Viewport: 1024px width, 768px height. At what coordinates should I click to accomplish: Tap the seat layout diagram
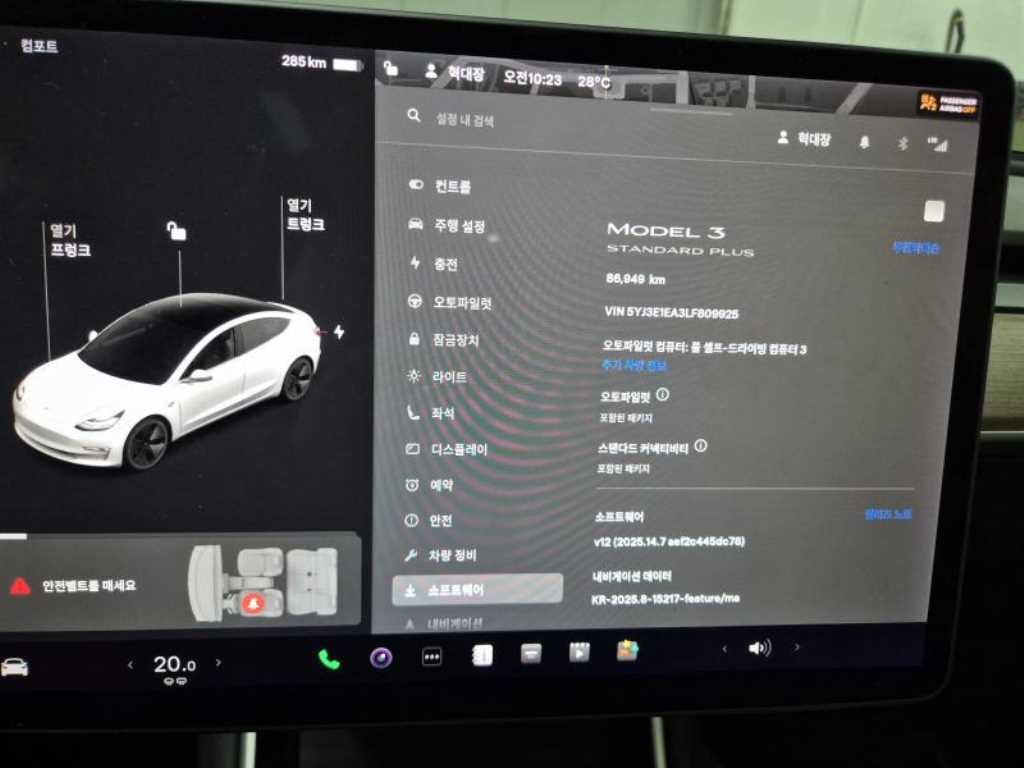(263, 583)
